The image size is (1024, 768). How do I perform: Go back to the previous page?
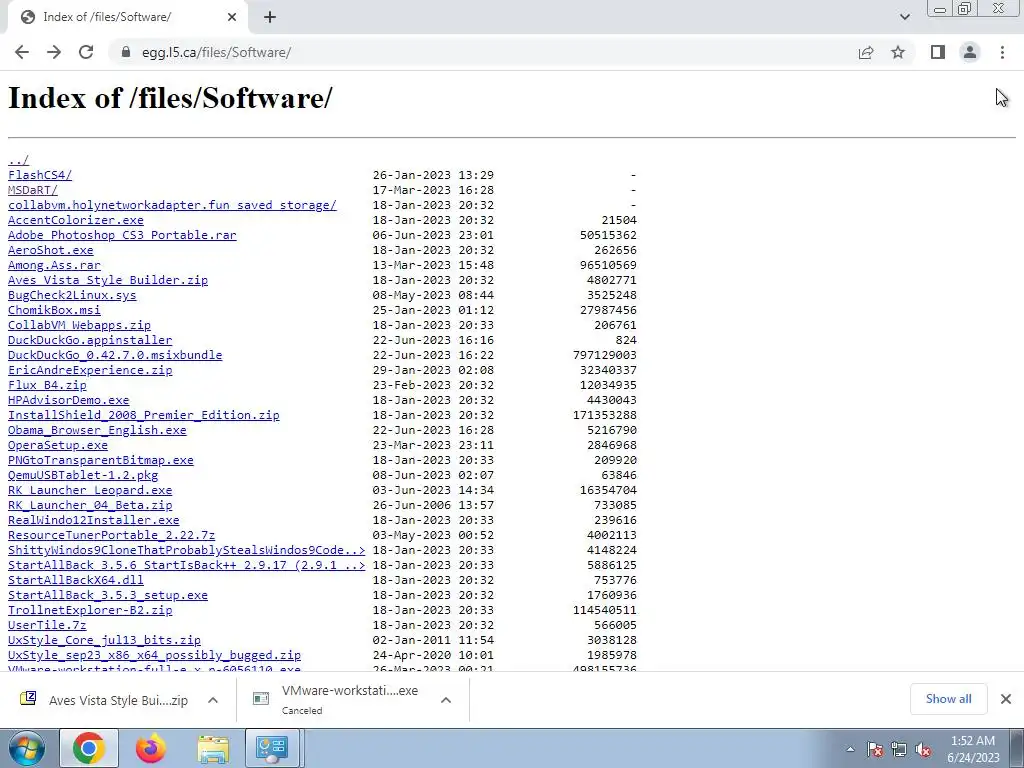coord(22,52)
